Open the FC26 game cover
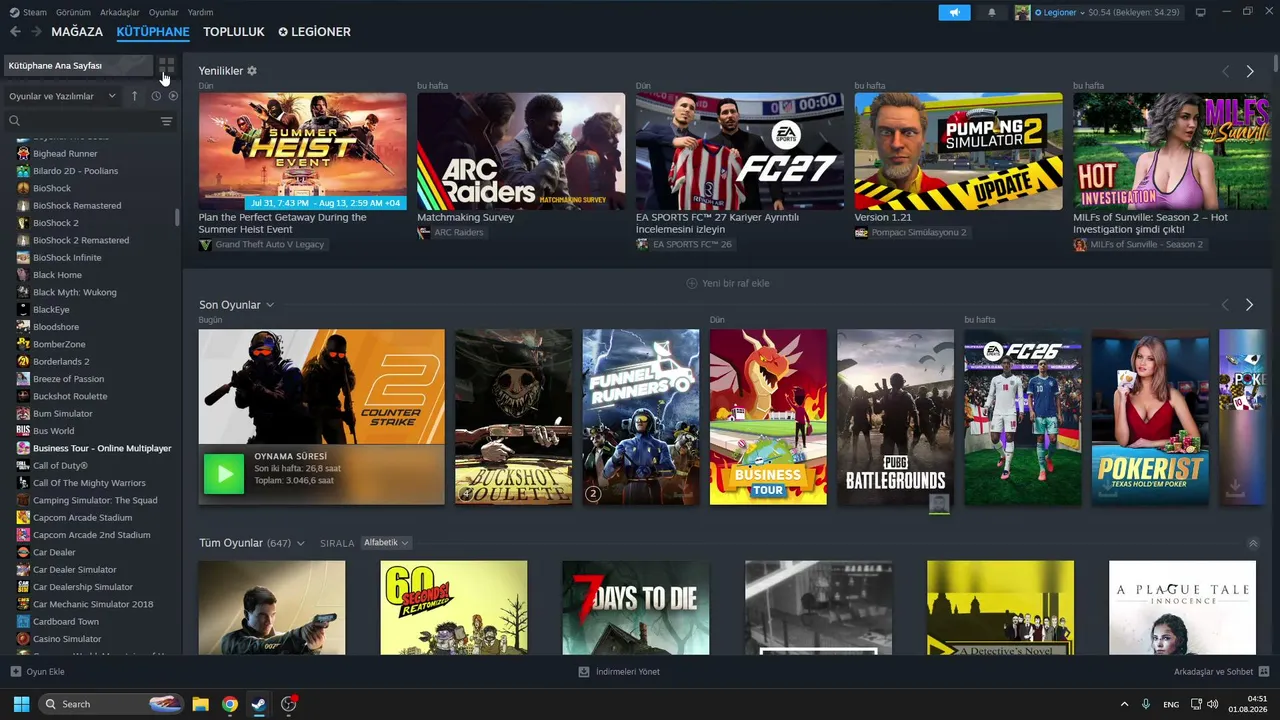 pos(1023,417)
